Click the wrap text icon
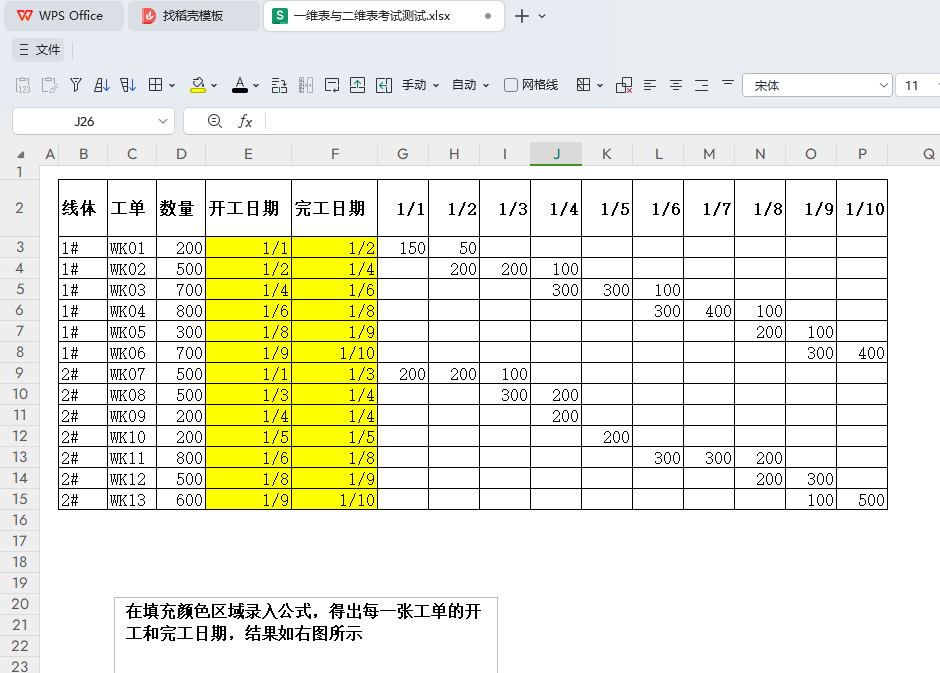This screenshot has width=940, height=673. (x=332, y=85)
